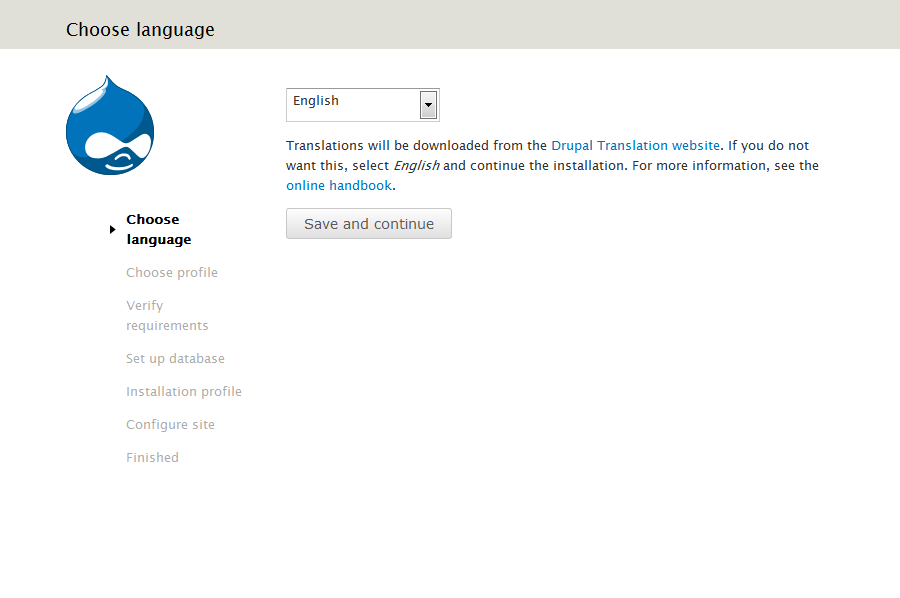
Task: Select the Set up database step
Action: 175,358
